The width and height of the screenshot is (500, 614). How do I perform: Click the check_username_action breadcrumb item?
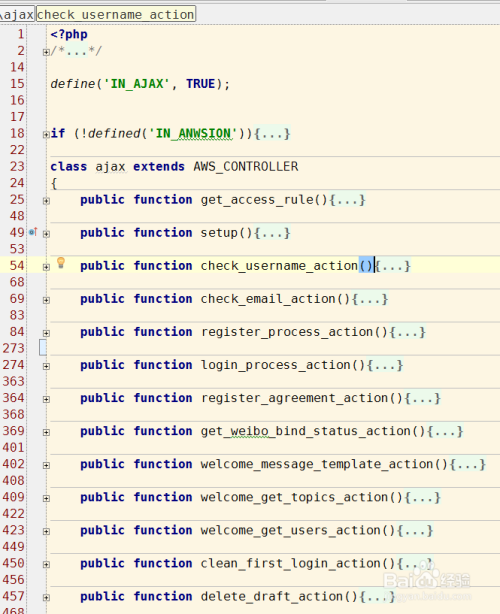[116, 14]
